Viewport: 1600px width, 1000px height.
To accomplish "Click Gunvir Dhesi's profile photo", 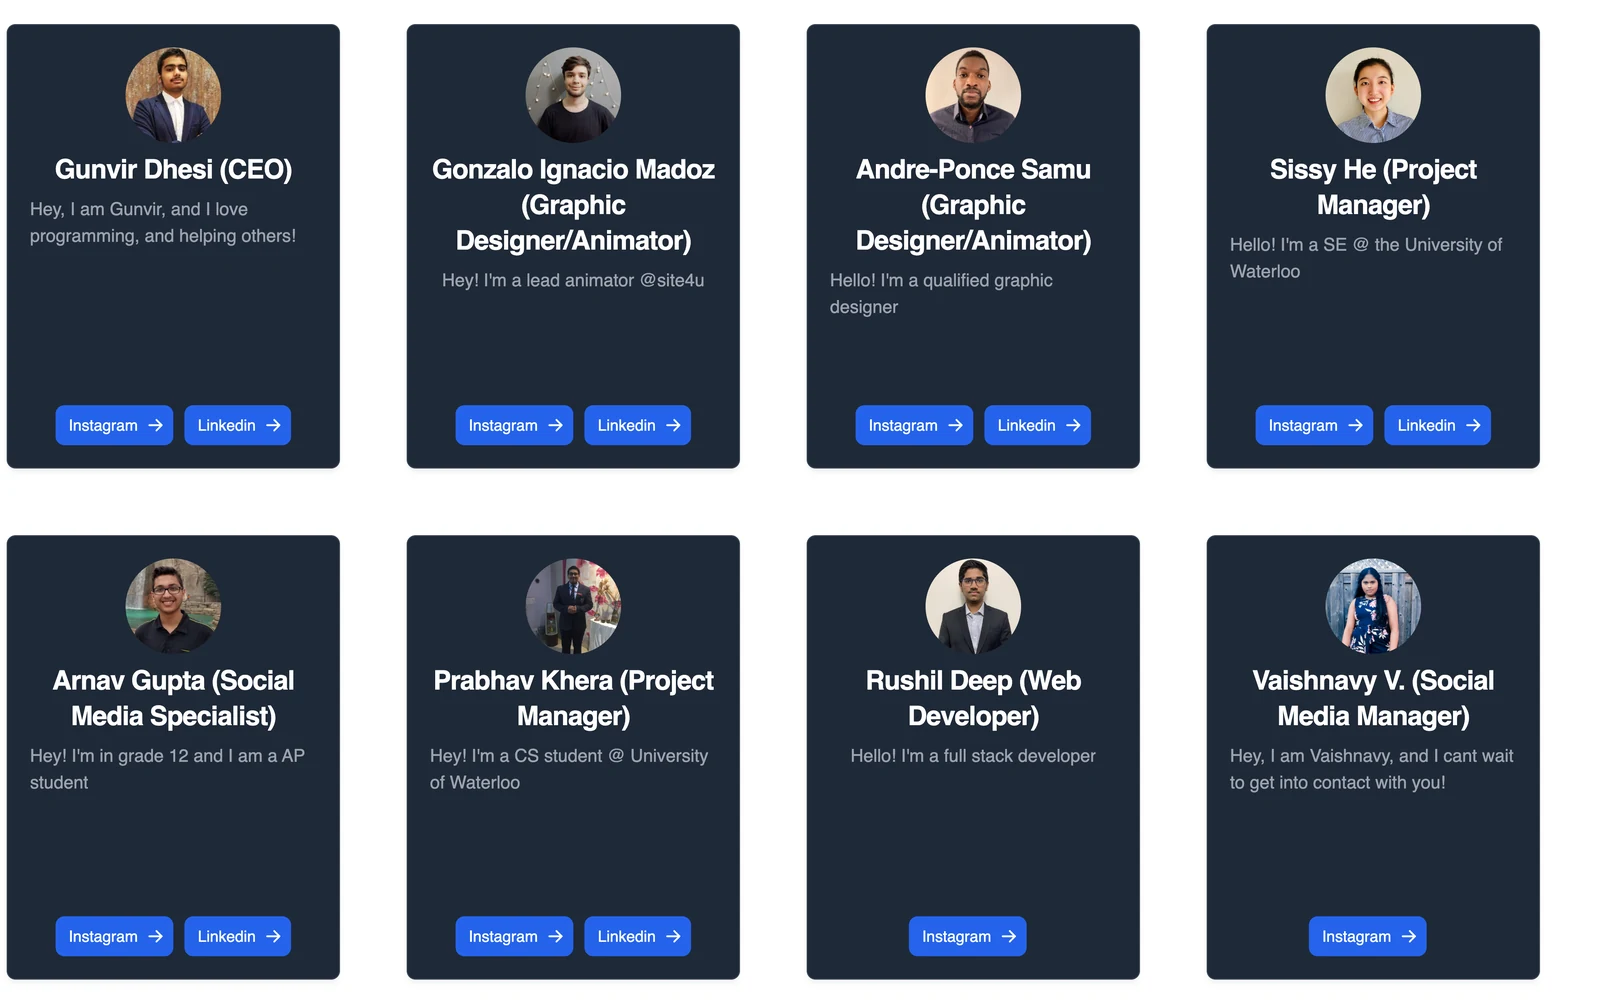I will click(173, 95).
